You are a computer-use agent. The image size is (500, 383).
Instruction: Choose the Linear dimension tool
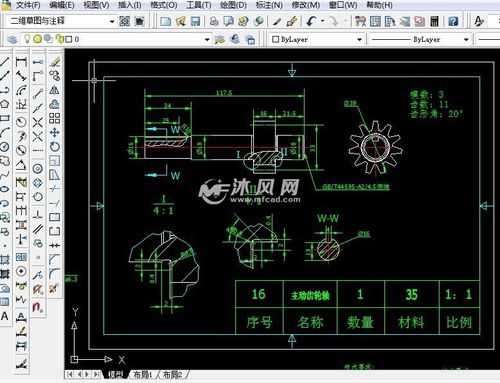21,62
